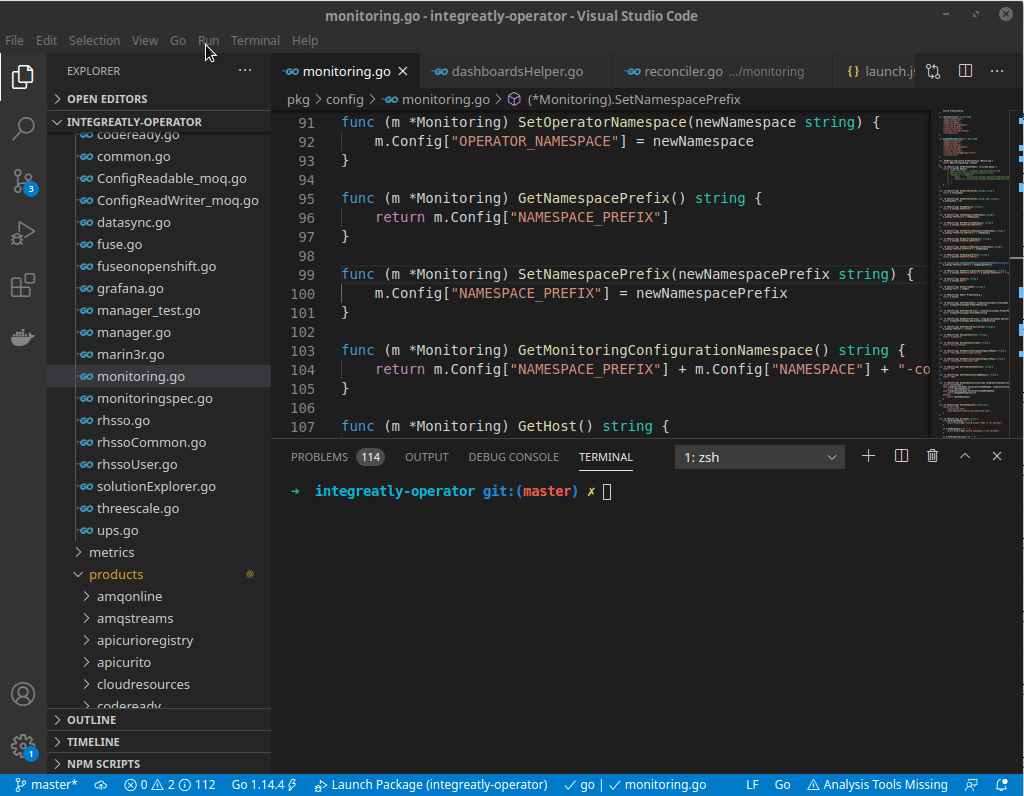Click Analysis Tools Missing warning
1024x796 pixels.
click(x=877, y=785)
